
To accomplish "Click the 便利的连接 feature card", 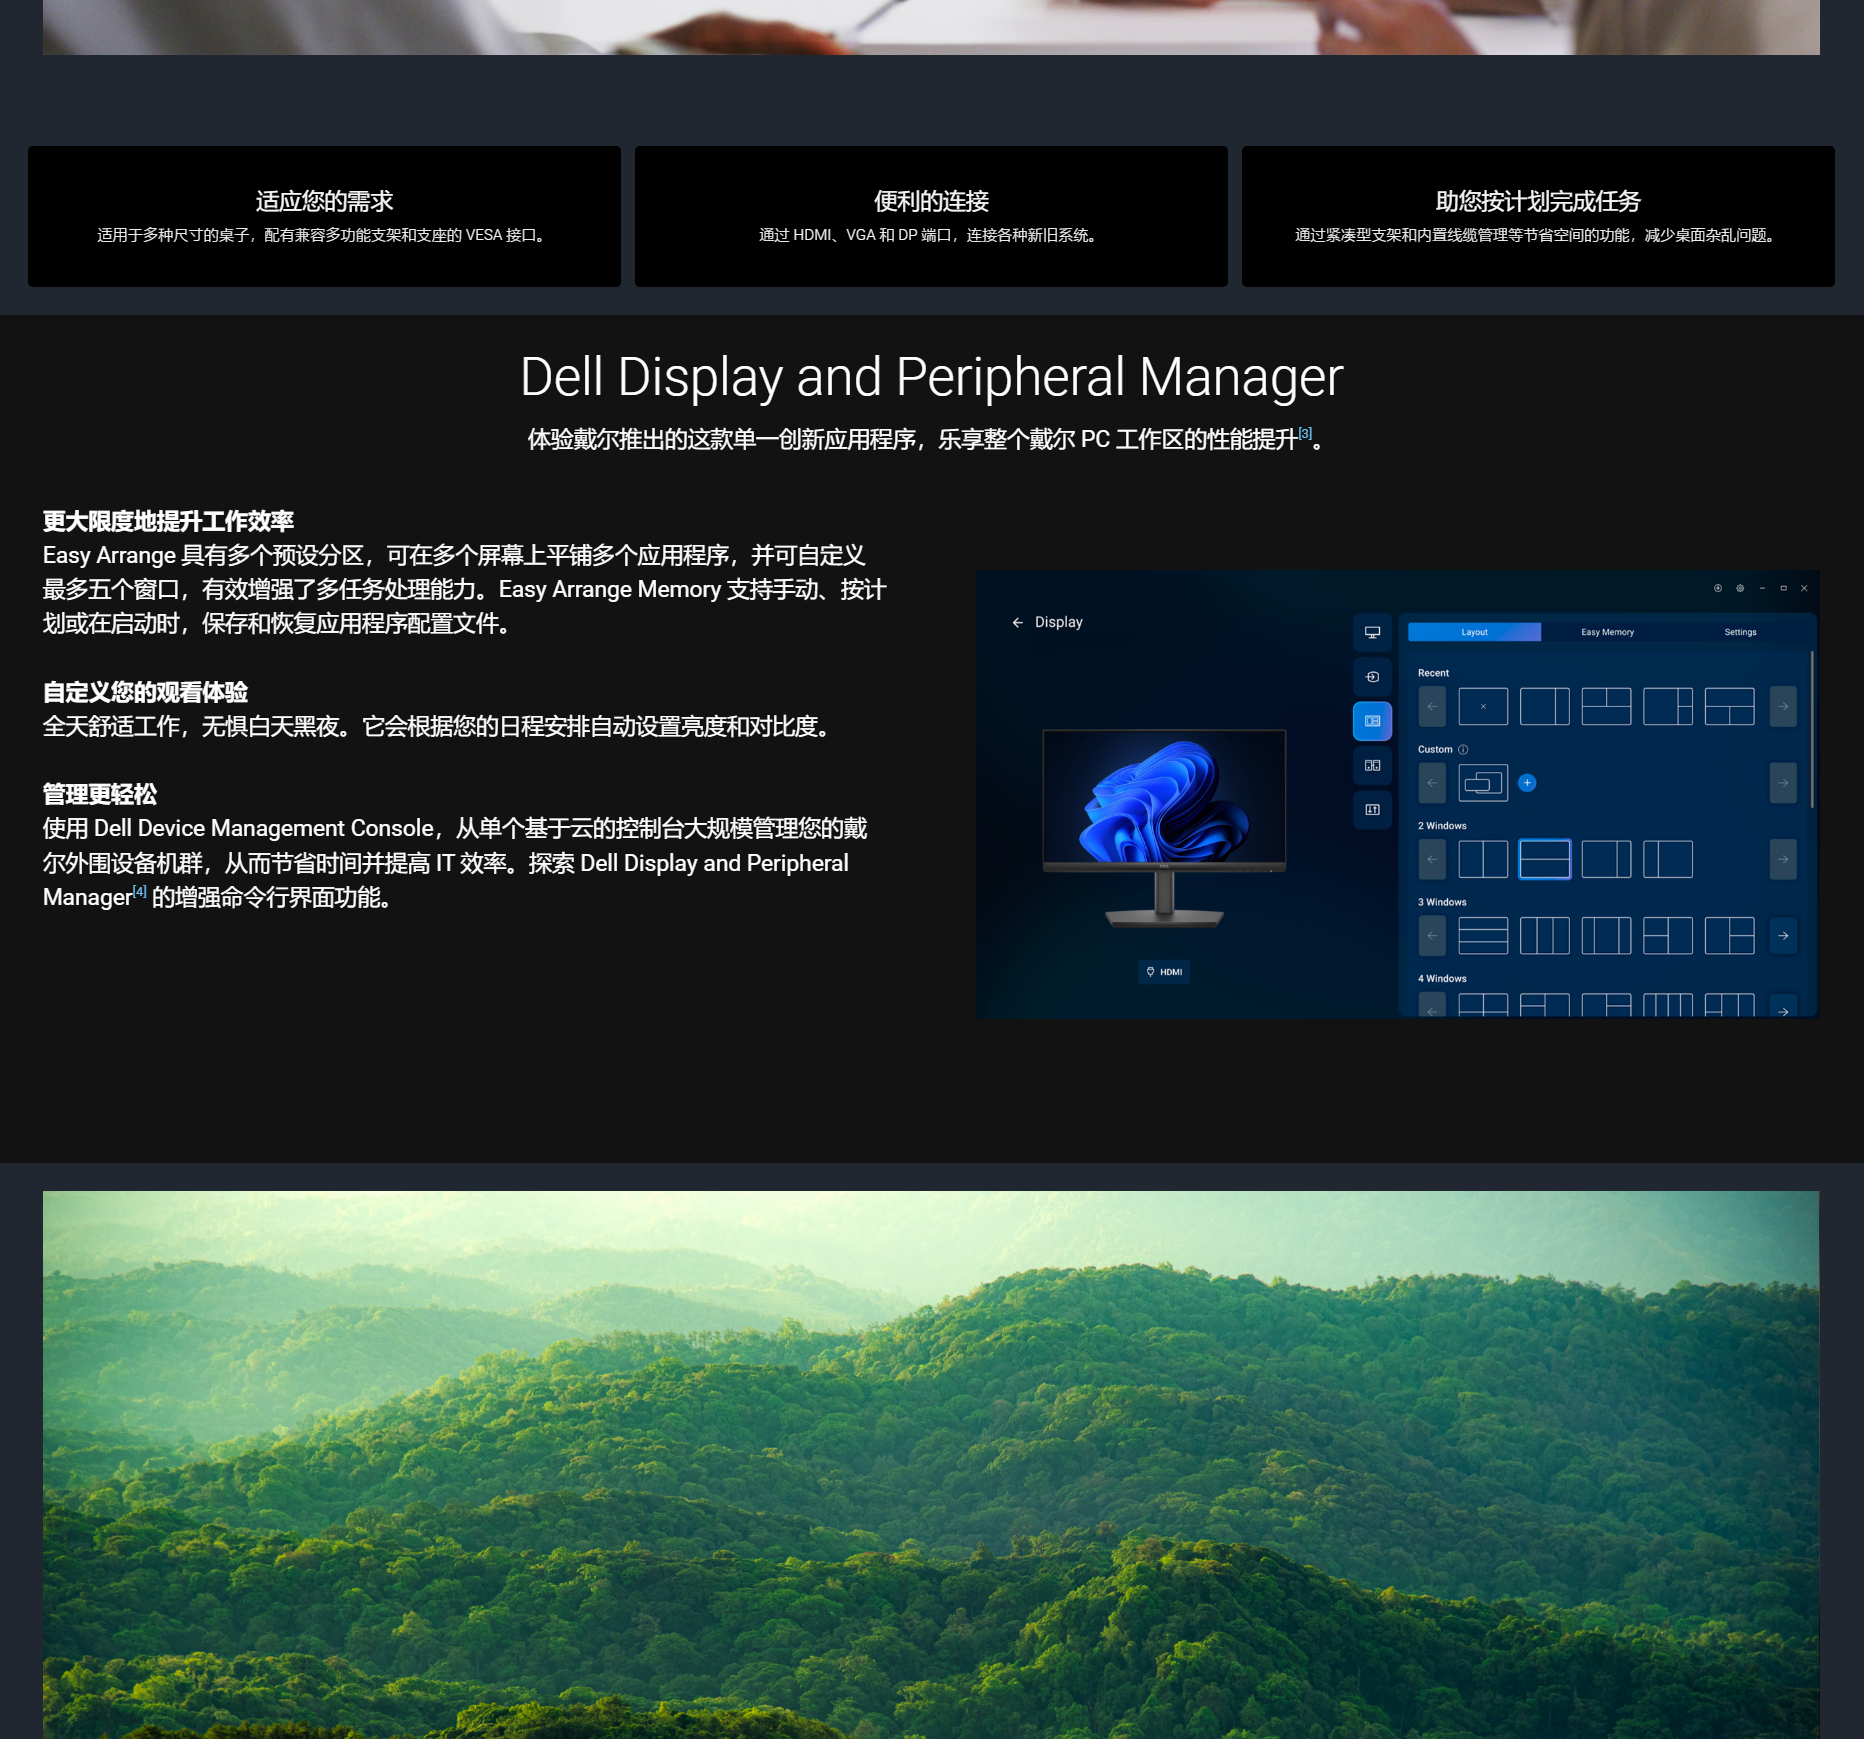I will [x=931, y=217].
